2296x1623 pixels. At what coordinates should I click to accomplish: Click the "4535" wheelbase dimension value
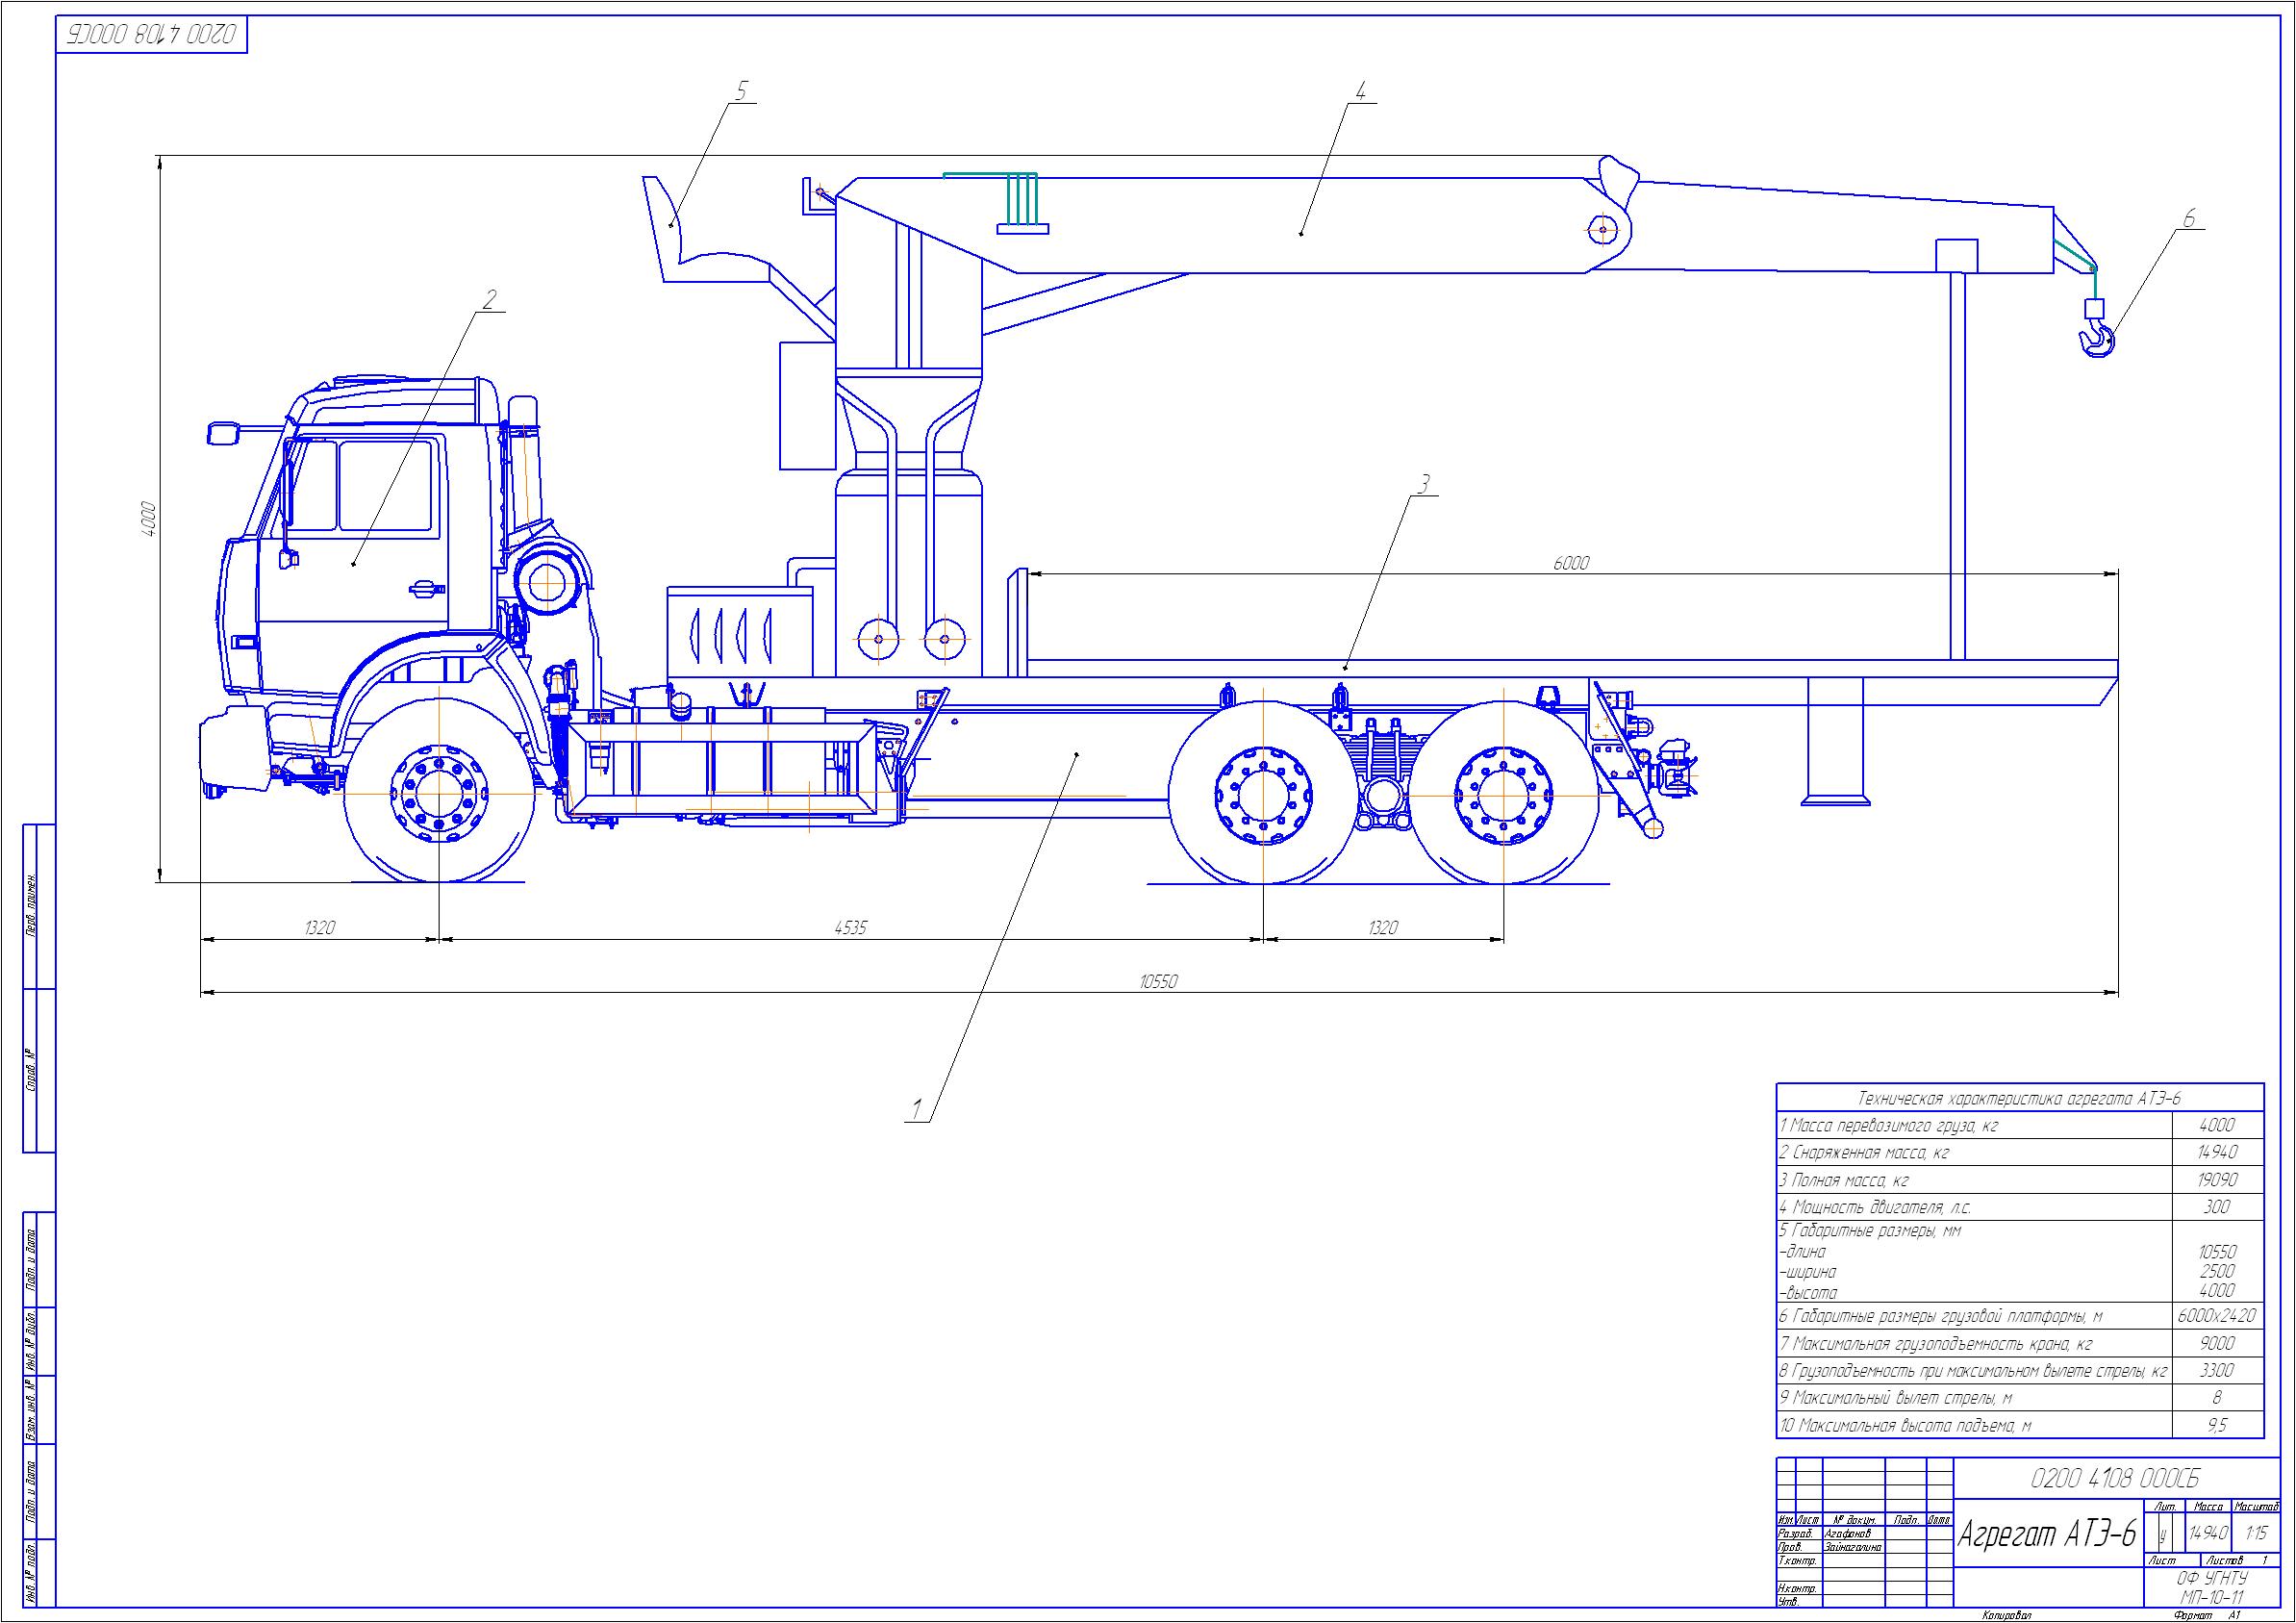850,927
